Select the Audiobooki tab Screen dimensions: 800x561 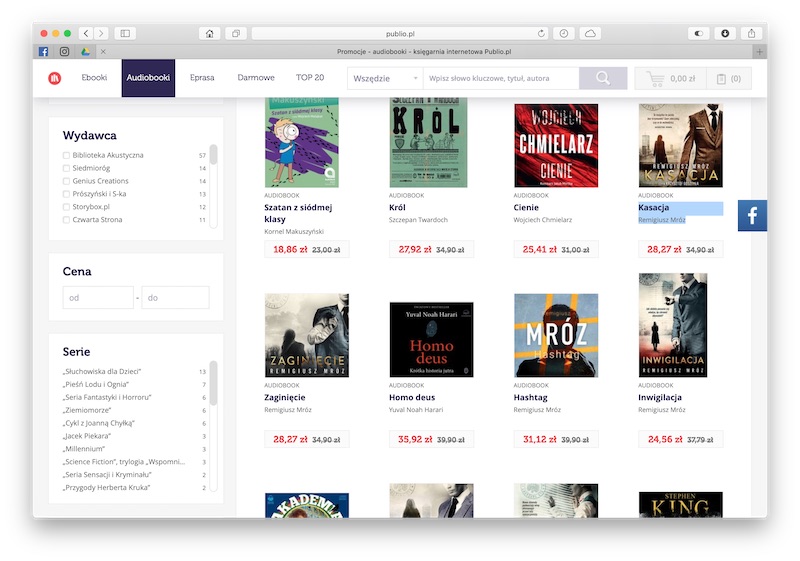tap(148, 78)
